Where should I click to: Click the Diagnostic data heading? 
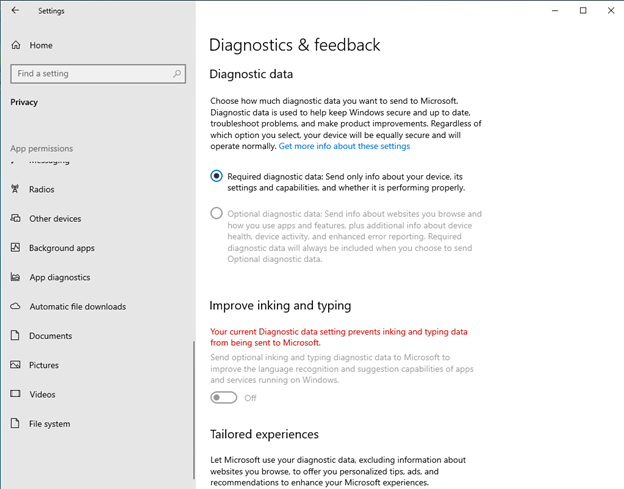(x=251, y=74)
